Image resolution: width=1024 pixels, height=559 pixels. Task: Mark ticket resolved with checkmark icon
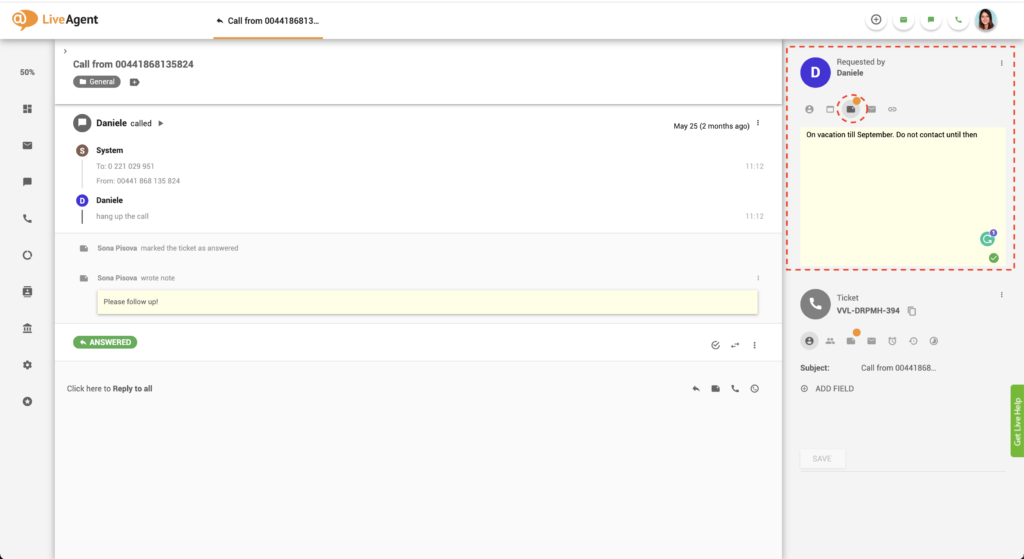(715, 345)
